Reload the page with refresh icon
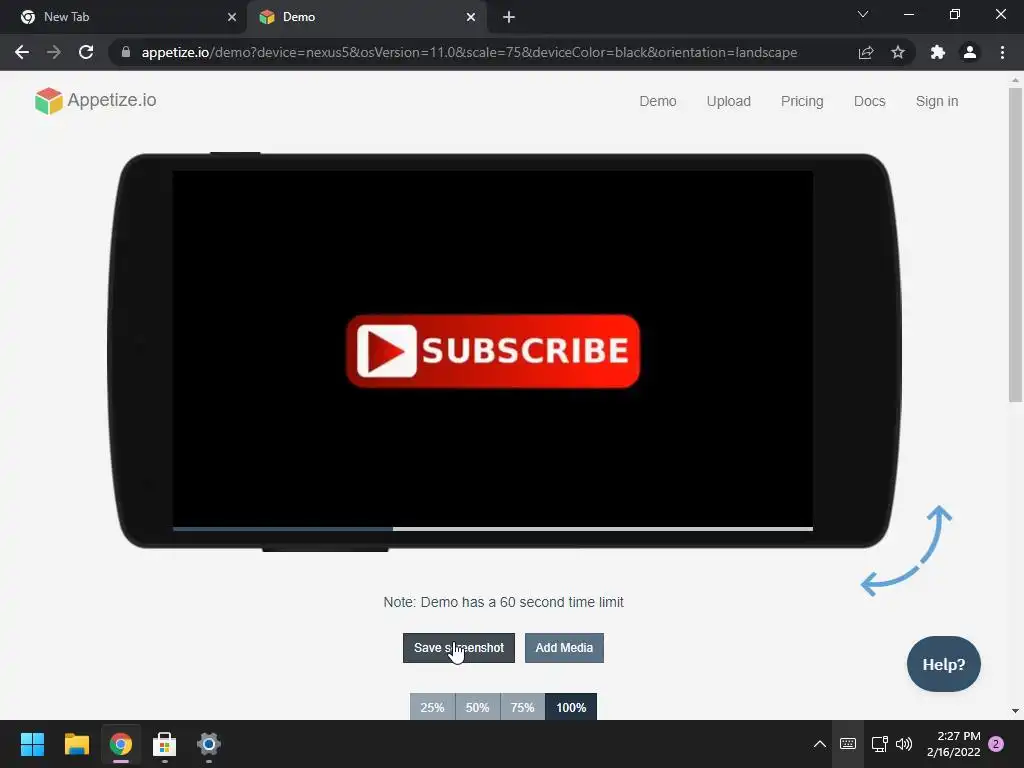The width and height of the screenshot is (1024, 768). [x=86, y=52]
